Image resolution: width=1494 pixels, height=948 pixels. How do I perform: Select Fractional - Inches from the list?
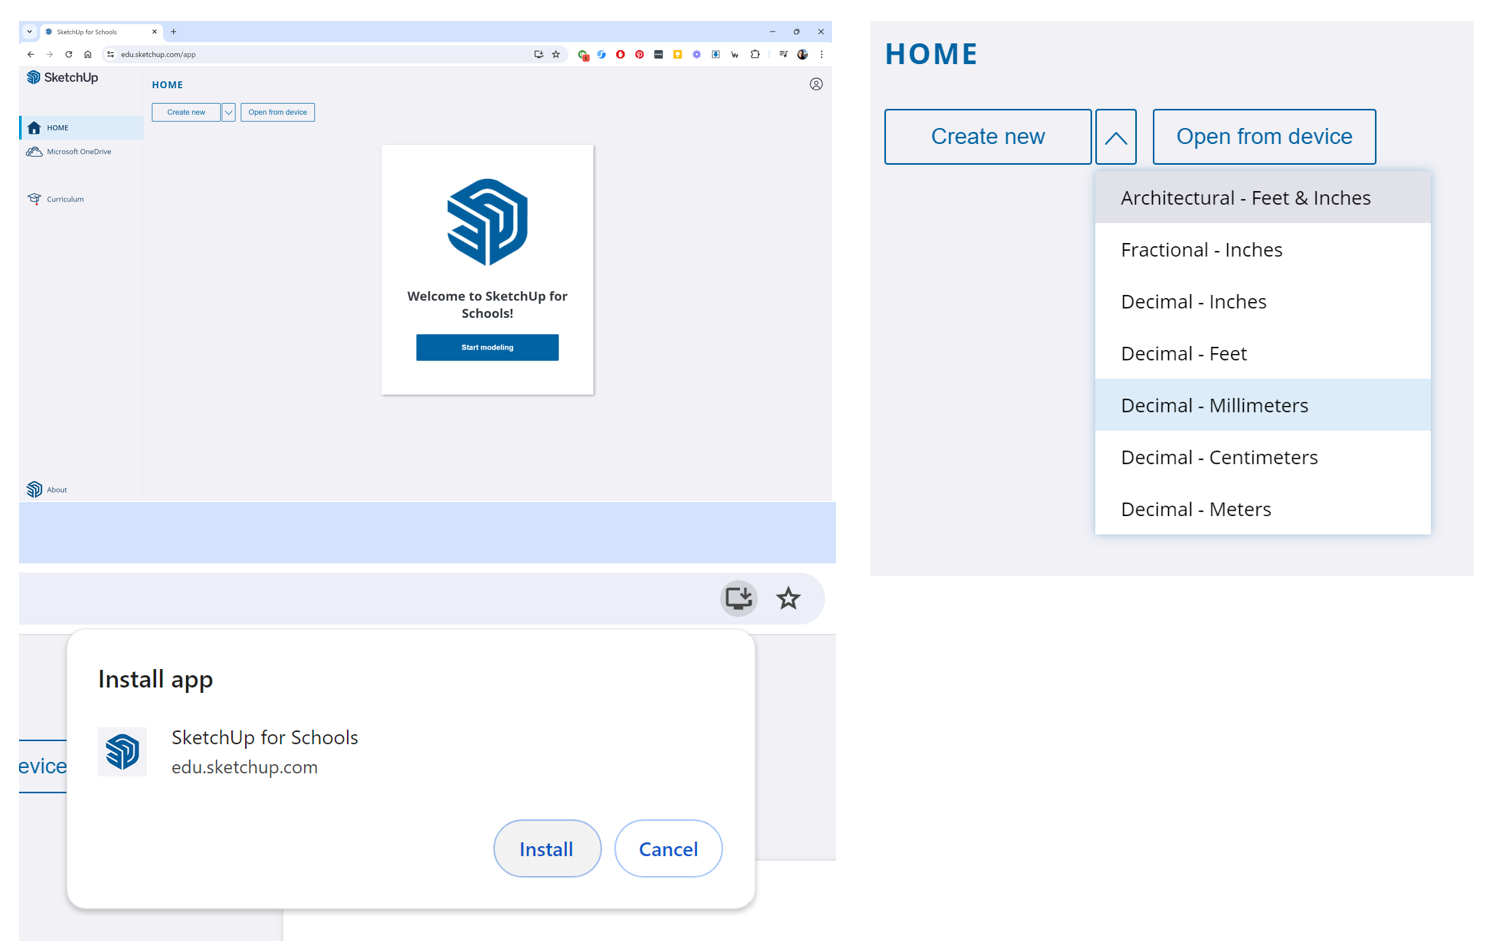coord(1201,250)
